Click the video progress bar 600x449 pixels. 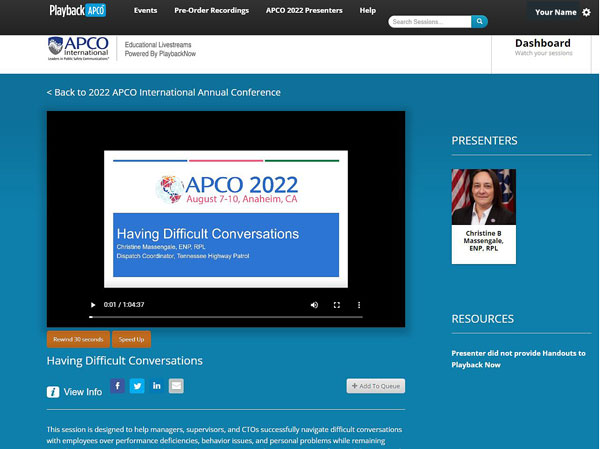click(226, 317)
